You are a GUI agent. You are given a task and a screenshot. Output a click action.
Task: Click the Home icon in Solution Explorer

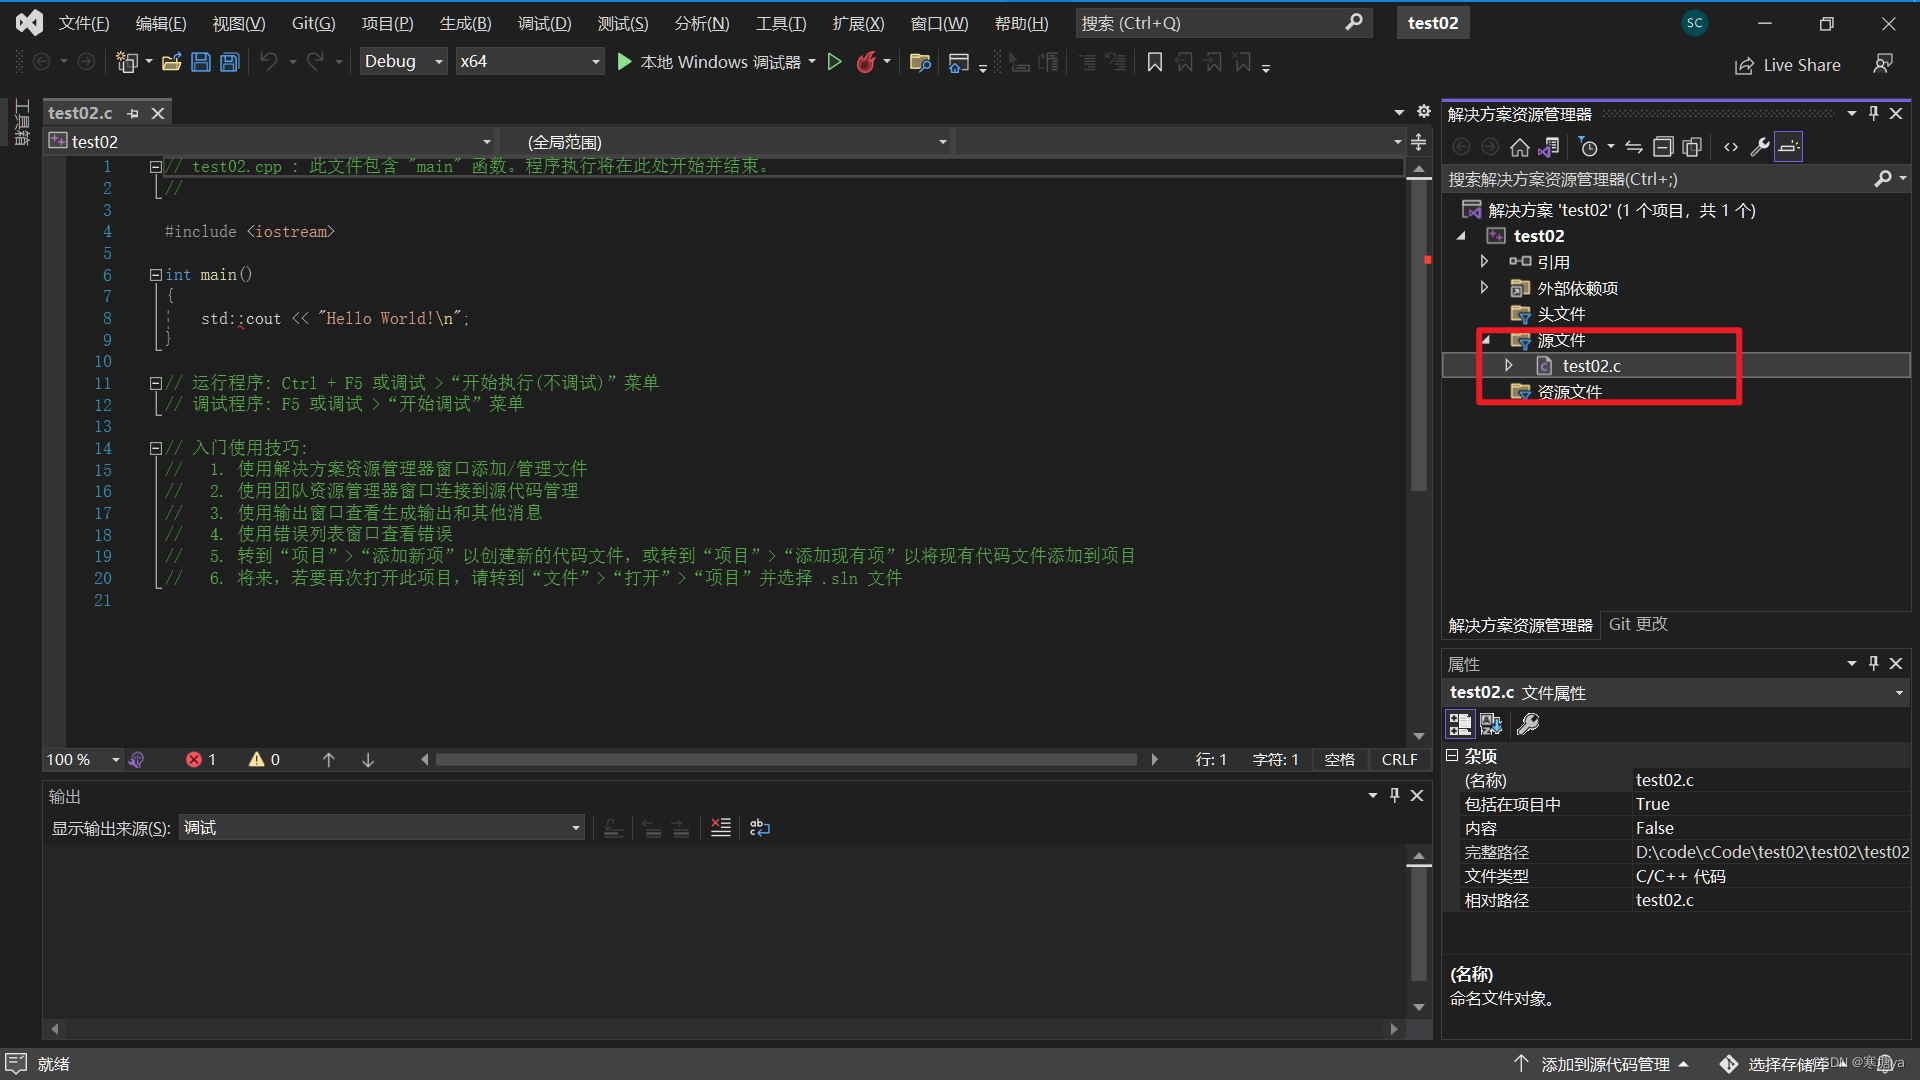point(1519,147)
